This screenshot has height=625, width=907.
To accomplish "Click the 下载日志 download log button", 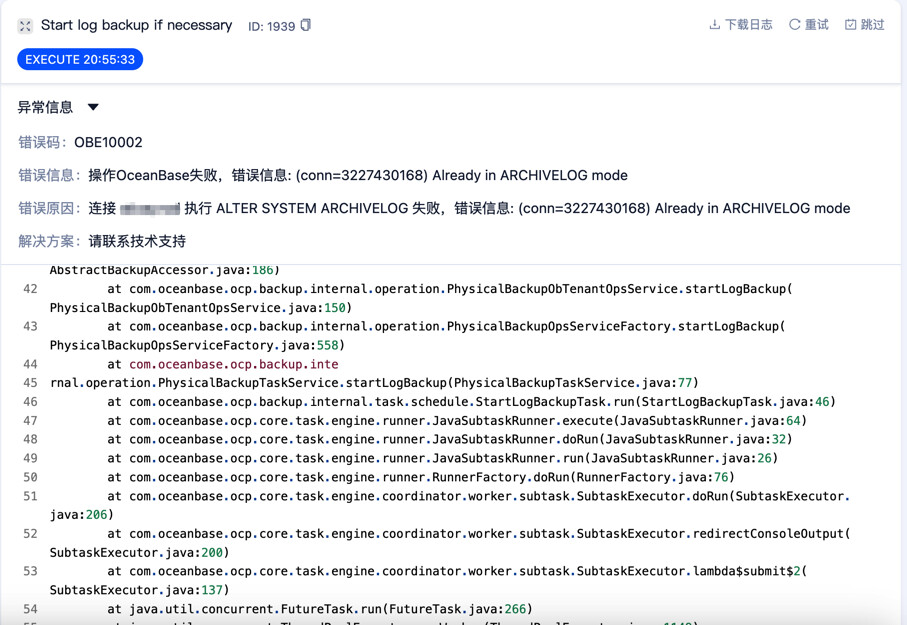I will 741,25.
